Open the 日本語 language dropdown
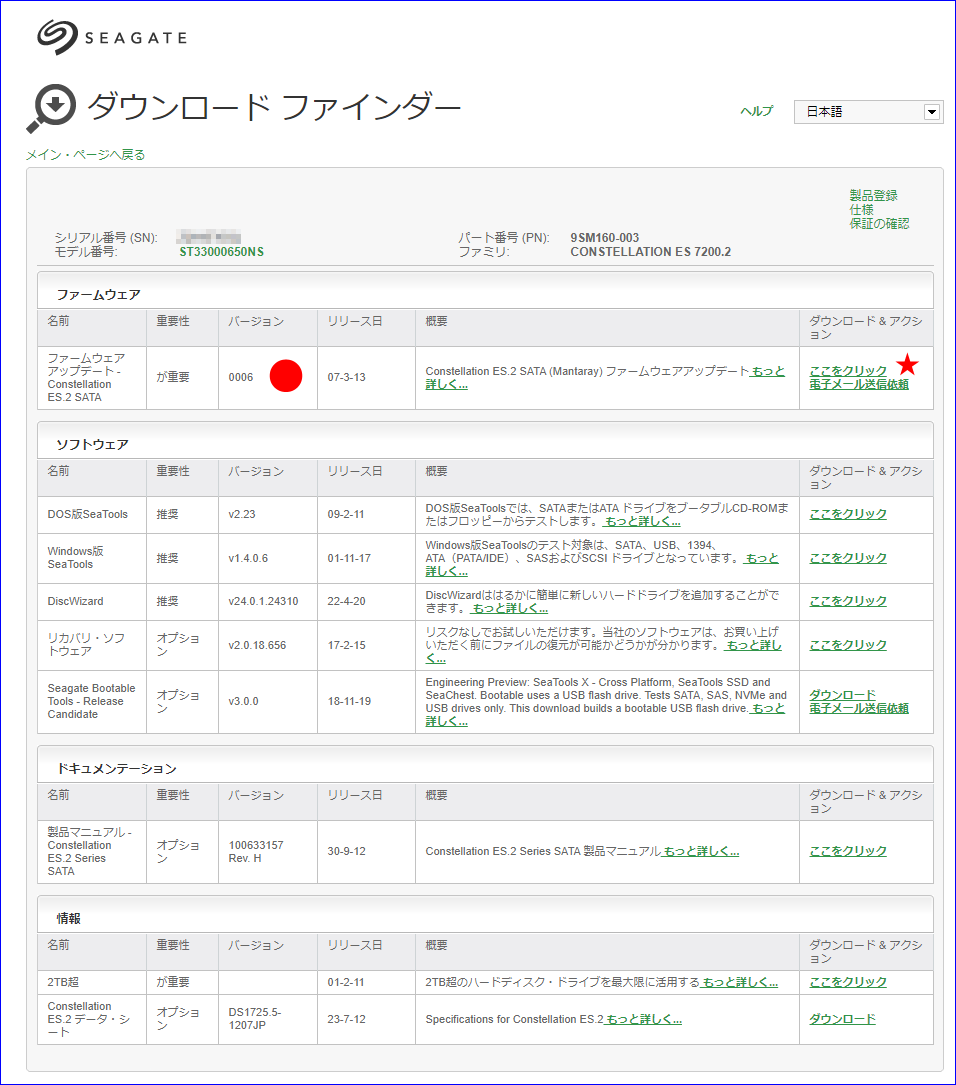This screenshot has width=956, height=1085. click(868, 111)
